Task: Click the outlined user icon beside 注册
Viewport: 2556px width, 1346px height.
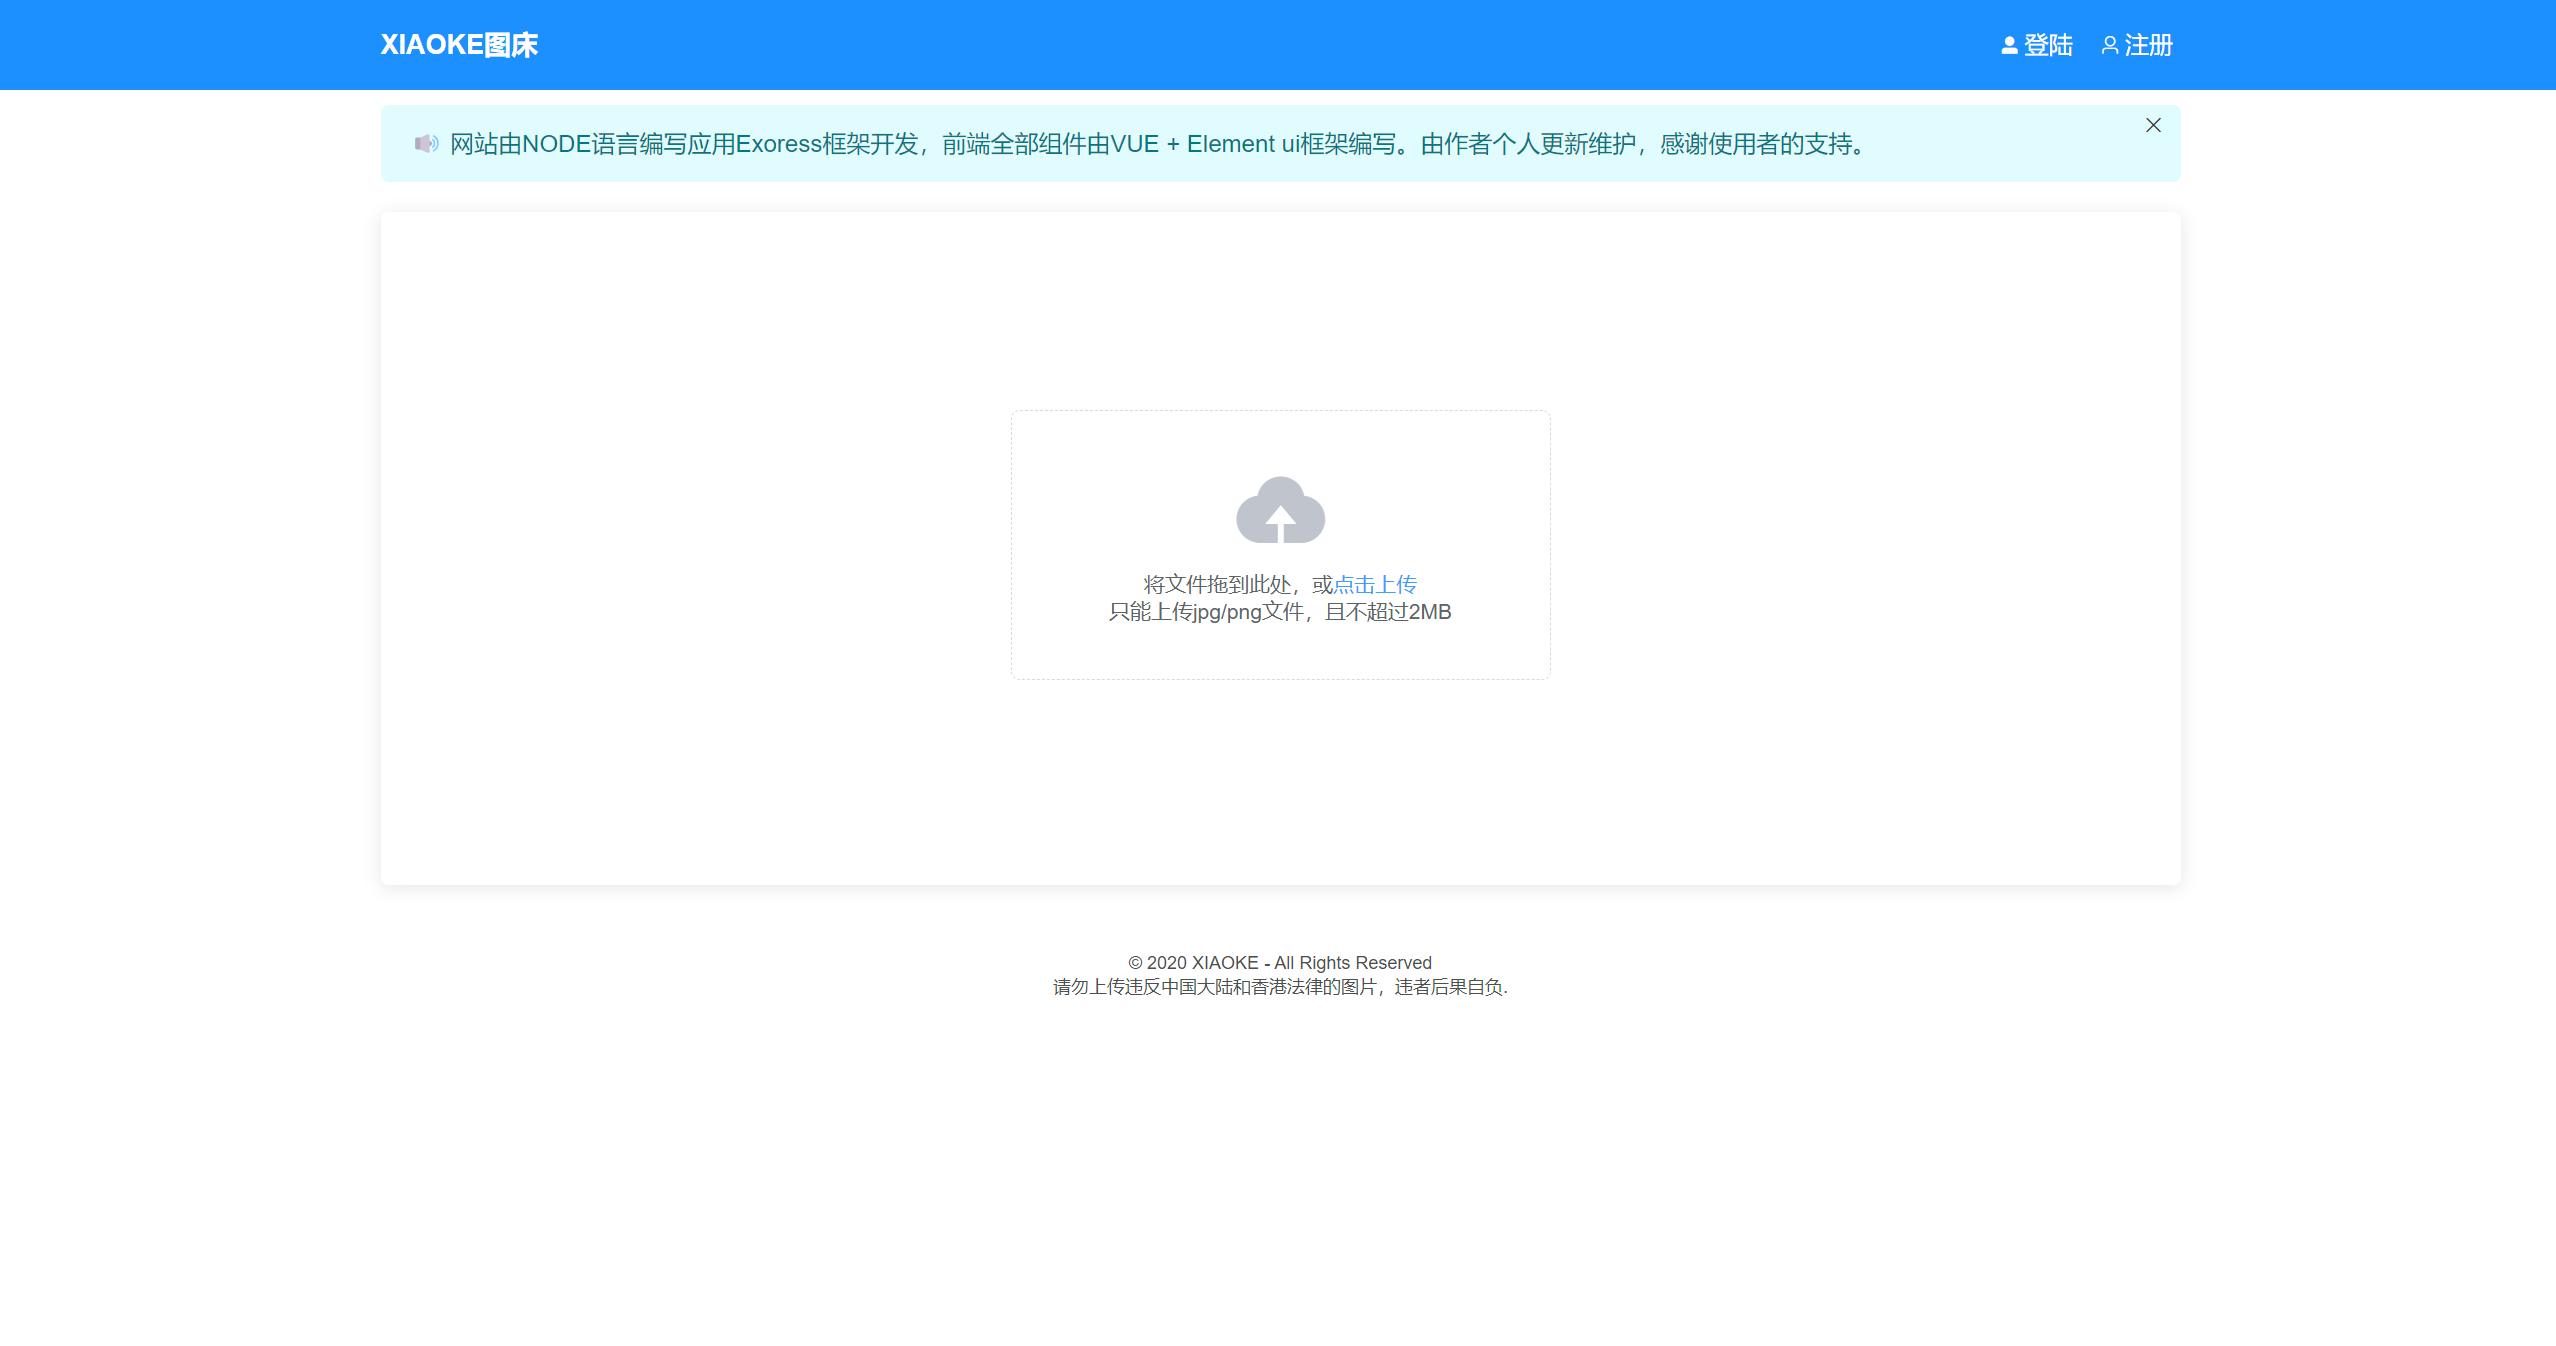Action: 2109,46
